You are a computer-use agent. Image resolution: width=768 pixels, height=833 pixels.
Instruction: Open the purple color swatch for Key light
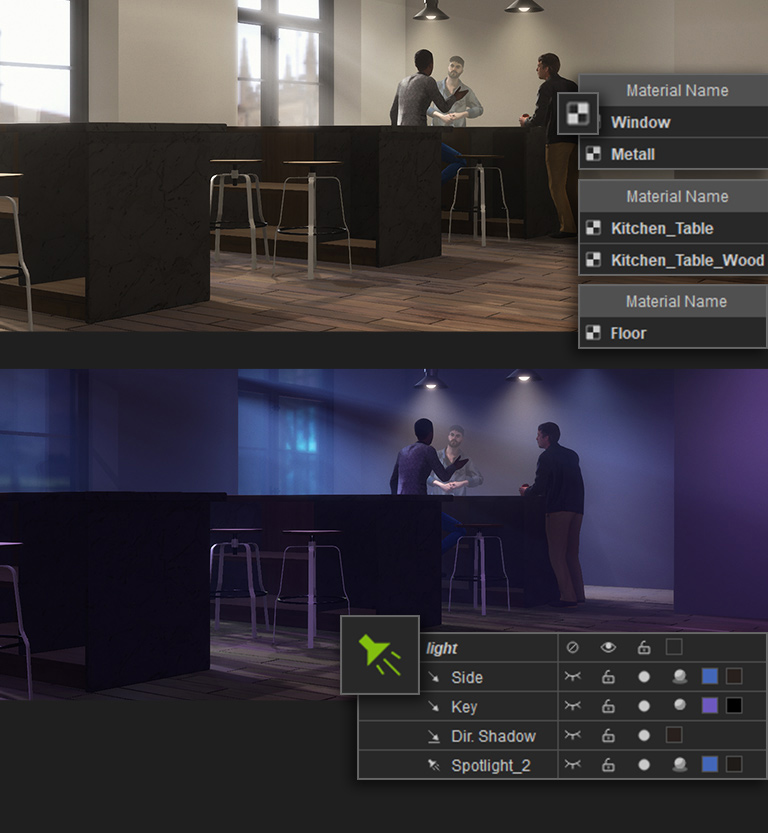pyautogui.click(x=709, y=706)
